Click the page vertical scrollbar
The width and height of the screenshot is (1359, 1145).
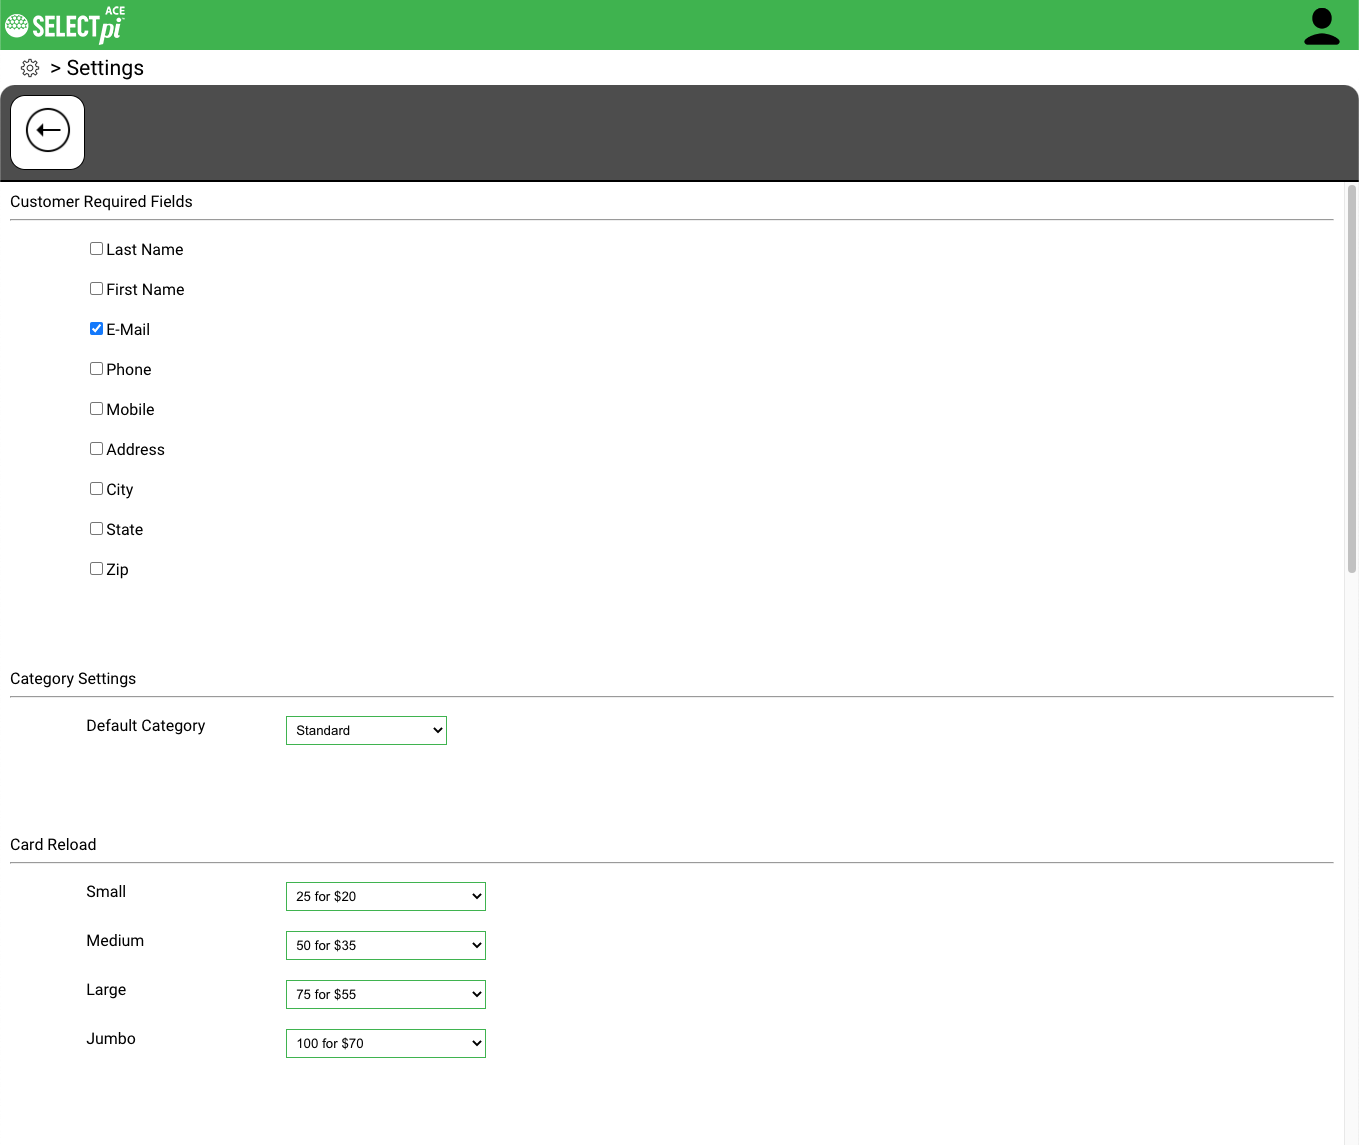click(1352, 380)
